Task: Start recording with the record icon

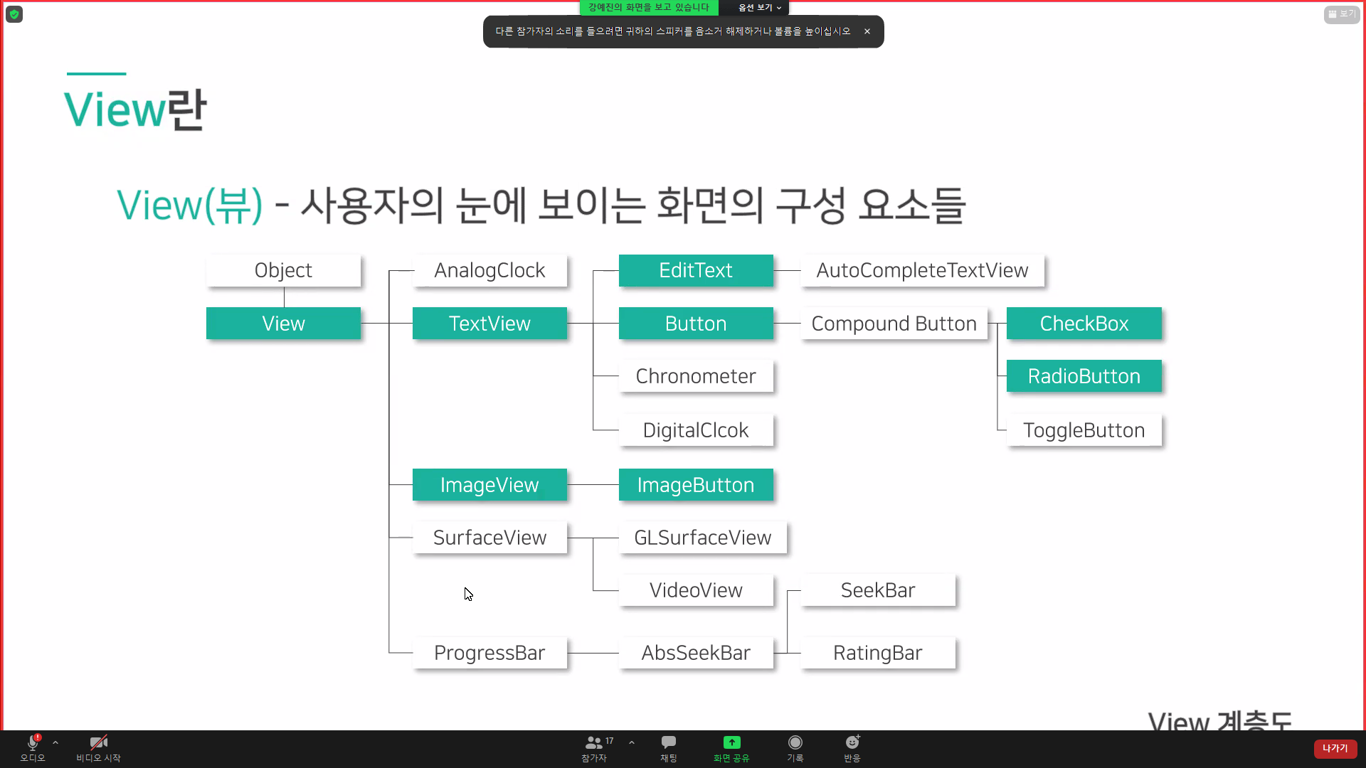Action: click(795, 742)
